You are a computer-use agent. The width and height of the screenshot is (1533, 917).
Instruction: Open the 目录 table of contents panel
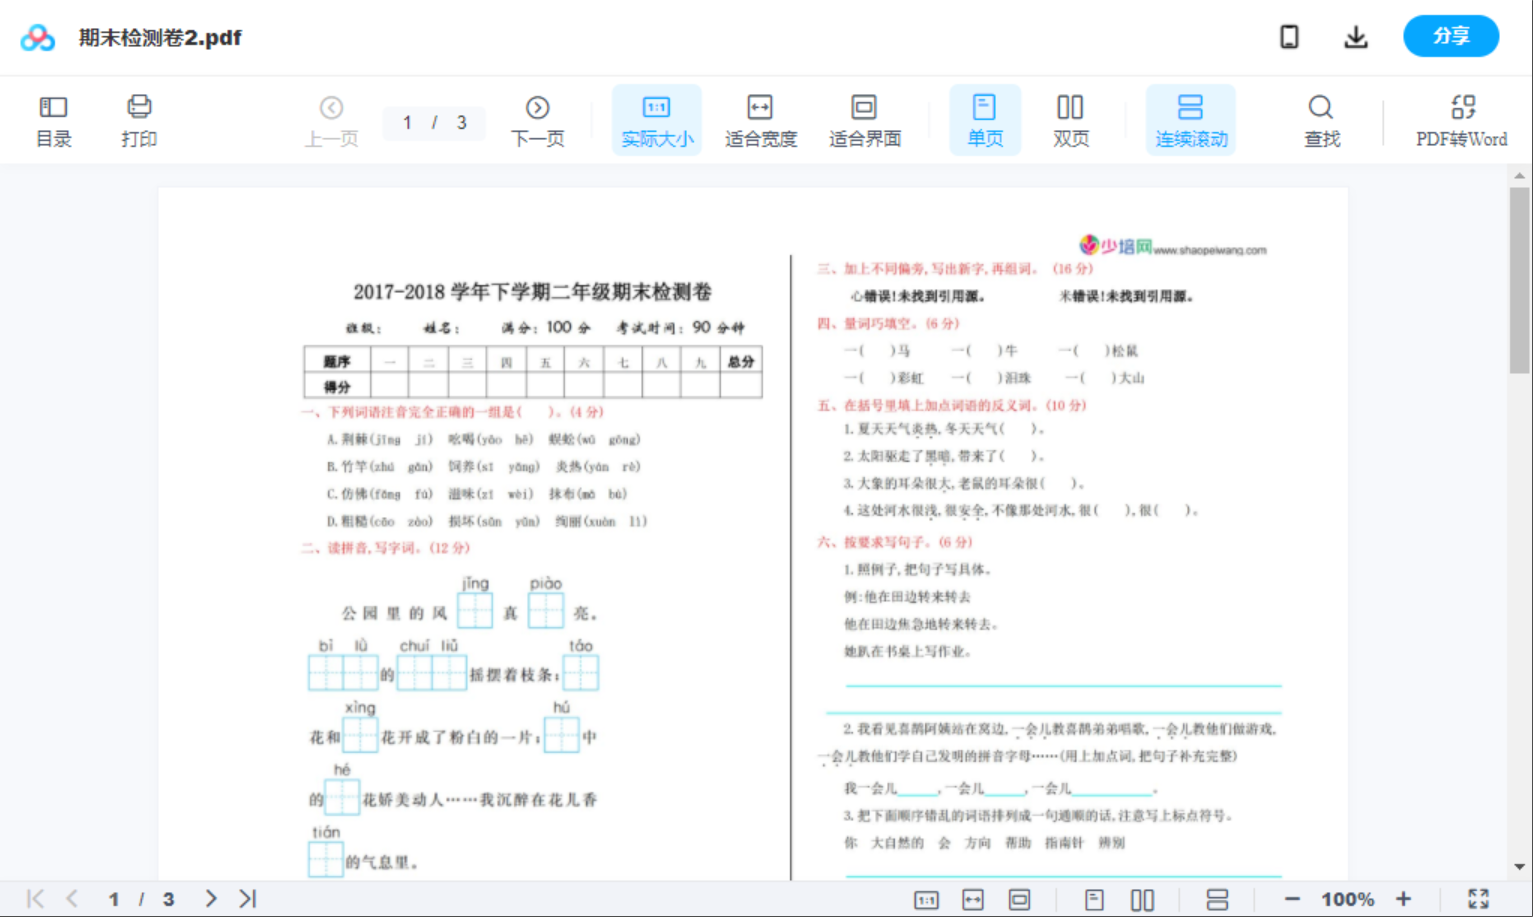pos(53,121)
